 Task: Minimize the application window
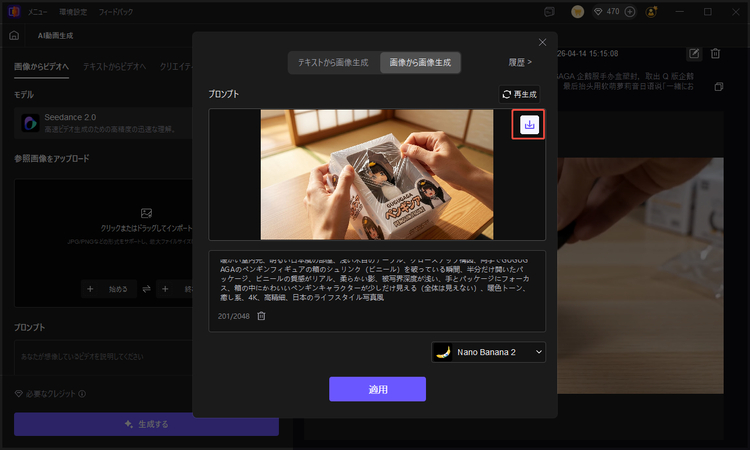680,11
